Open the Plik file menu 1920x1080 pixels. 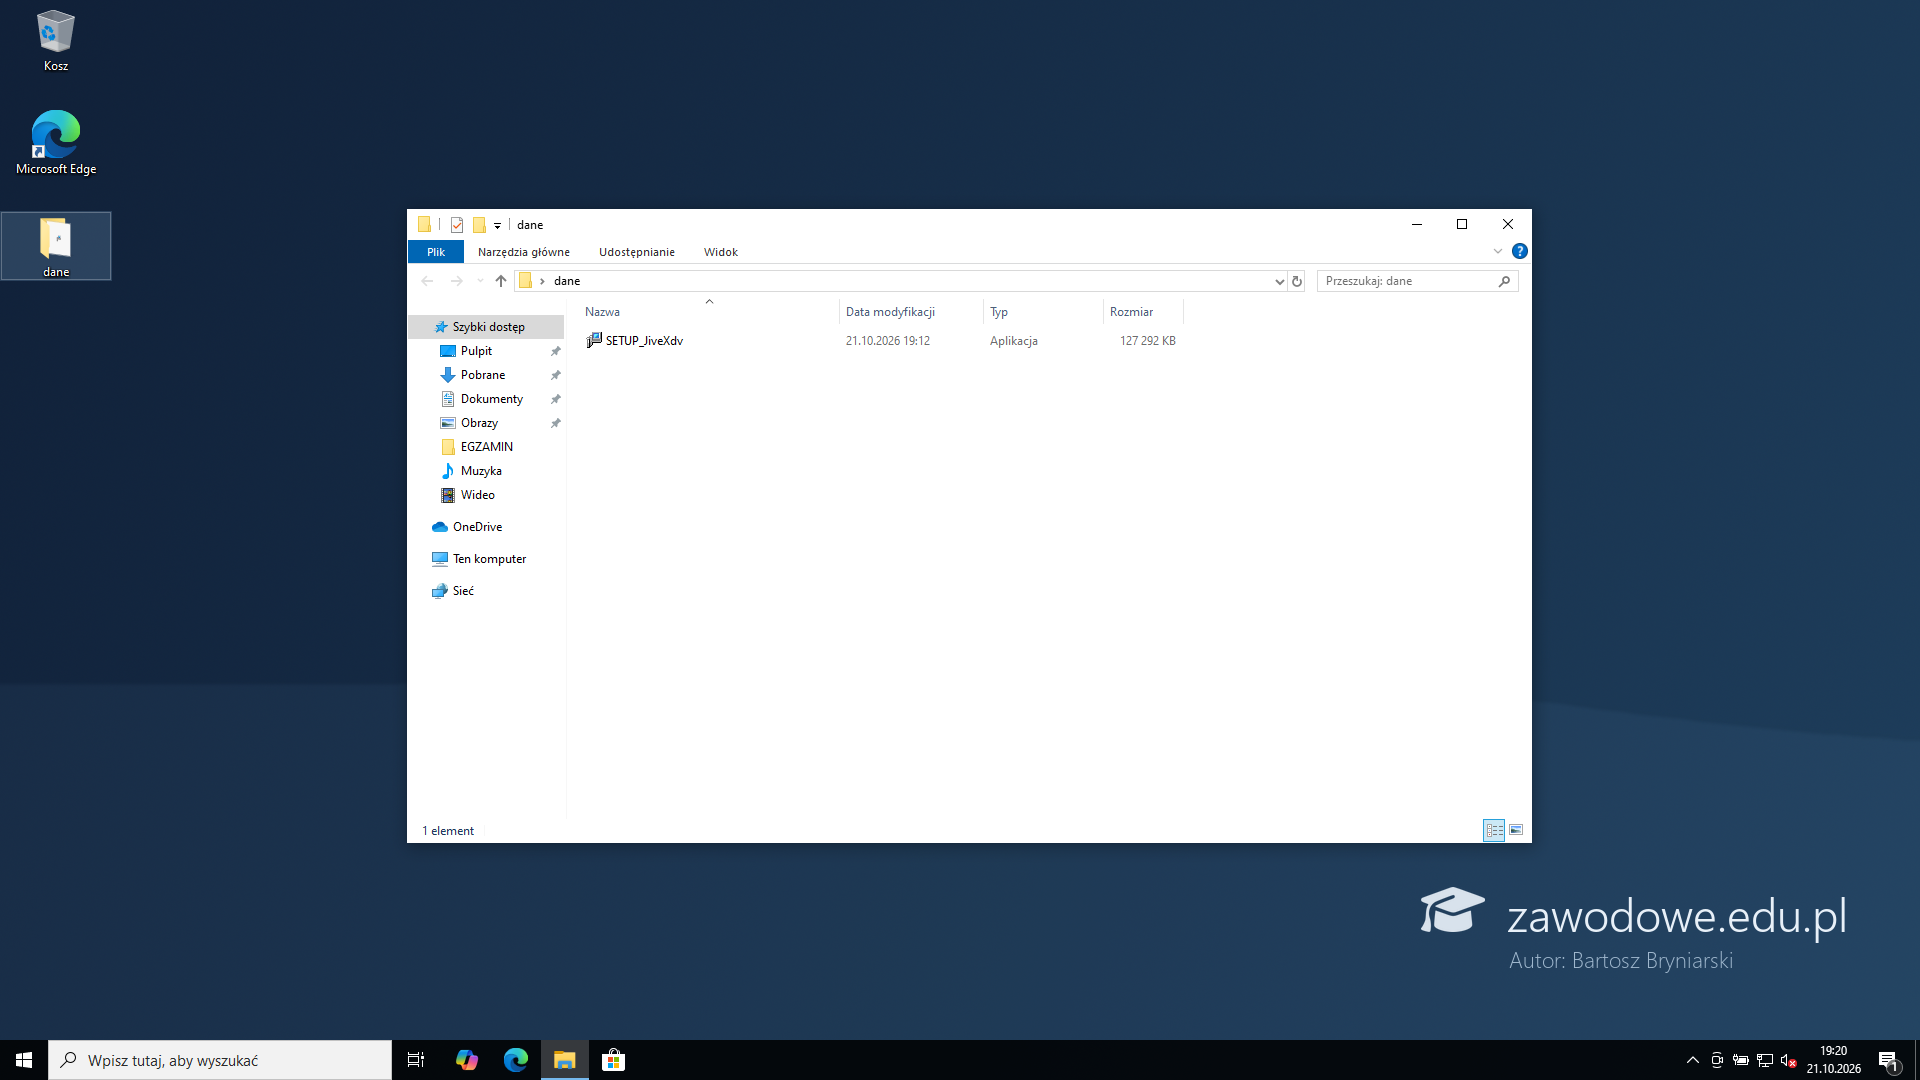(x=436, y=252)
